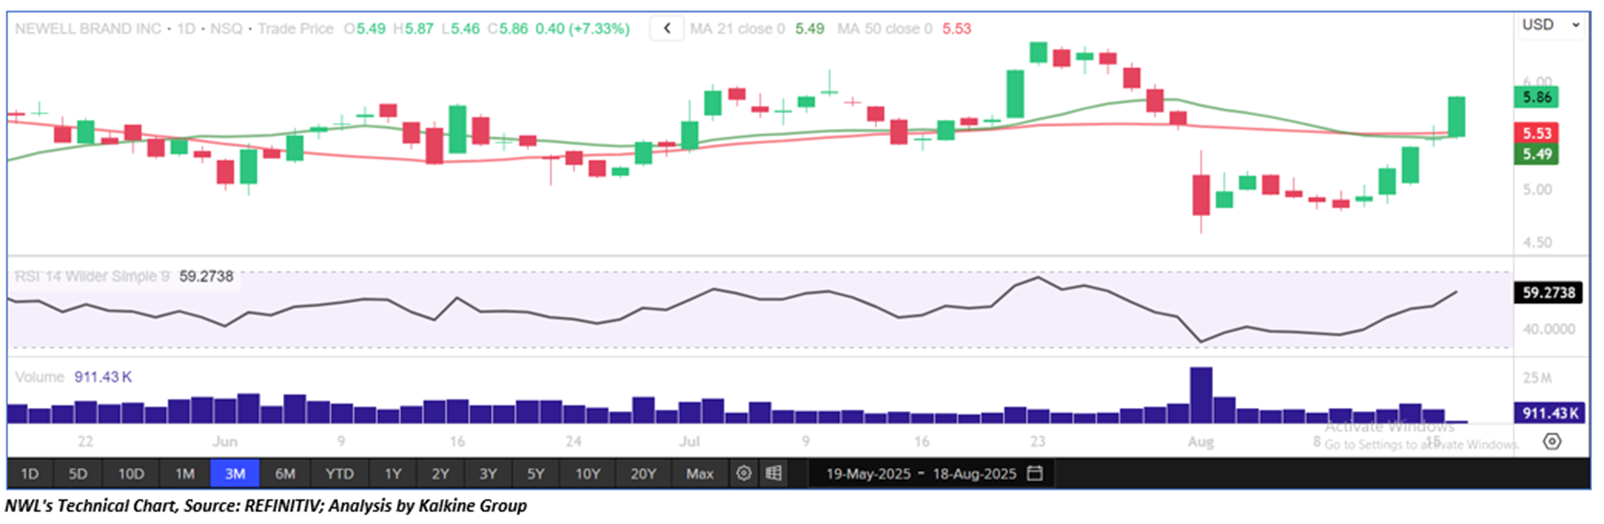Screen dimensions: 1604x524
Task: Collapse the legend with left chevron button
Action: 667,29
